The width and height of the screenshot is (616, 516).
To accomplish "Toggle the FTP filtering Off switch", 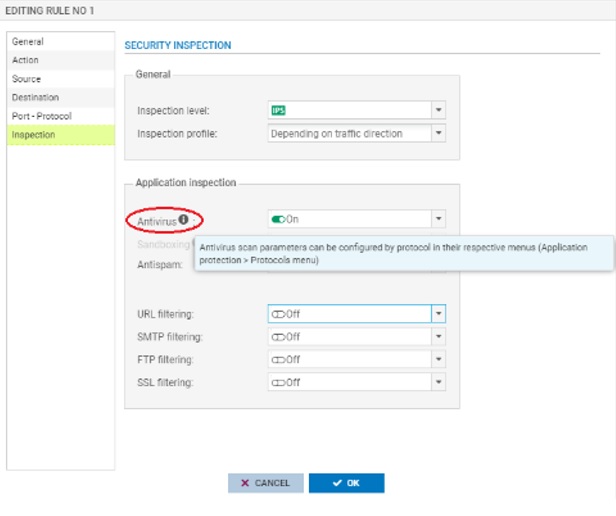I will [278, 360].
